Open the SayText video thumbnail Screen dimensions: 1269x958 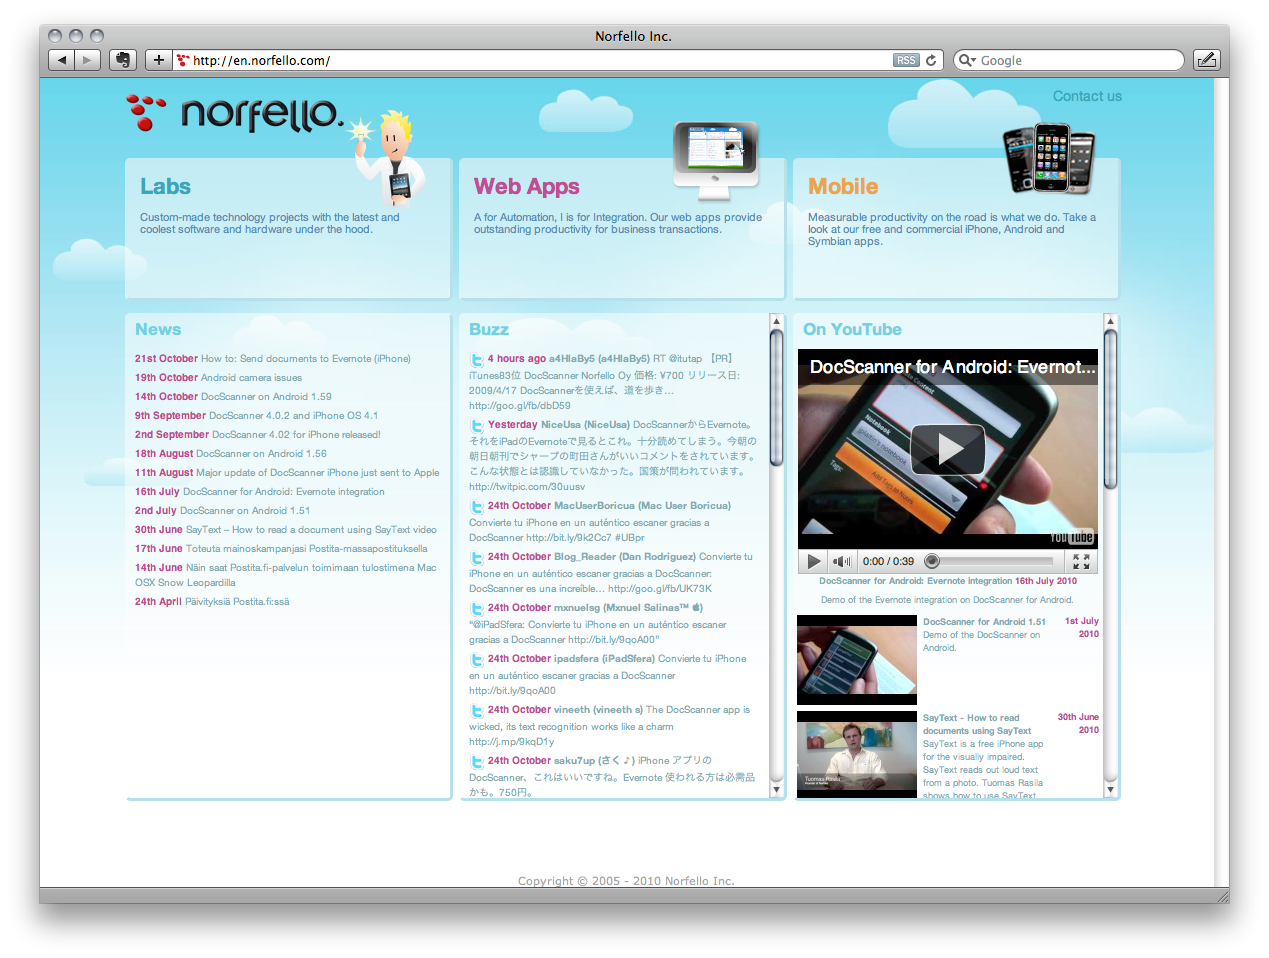click(857, 755)
